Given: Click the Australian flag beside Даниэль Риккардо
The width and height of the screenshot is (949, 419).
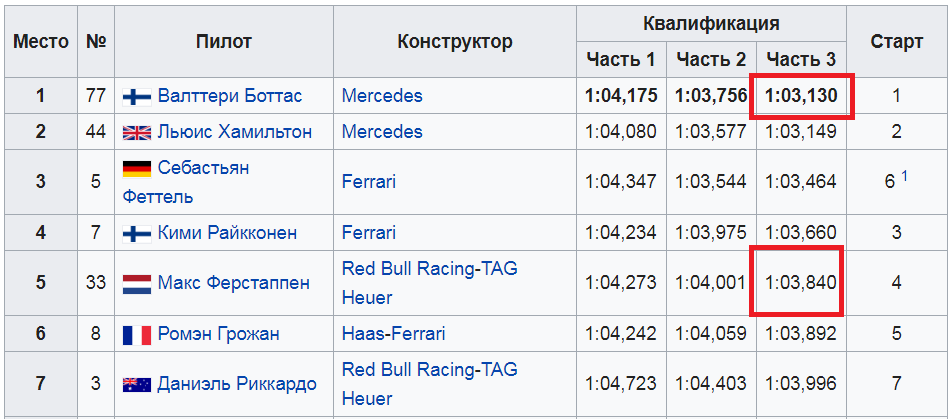Looking at the screenshot, I should (137, 385).
